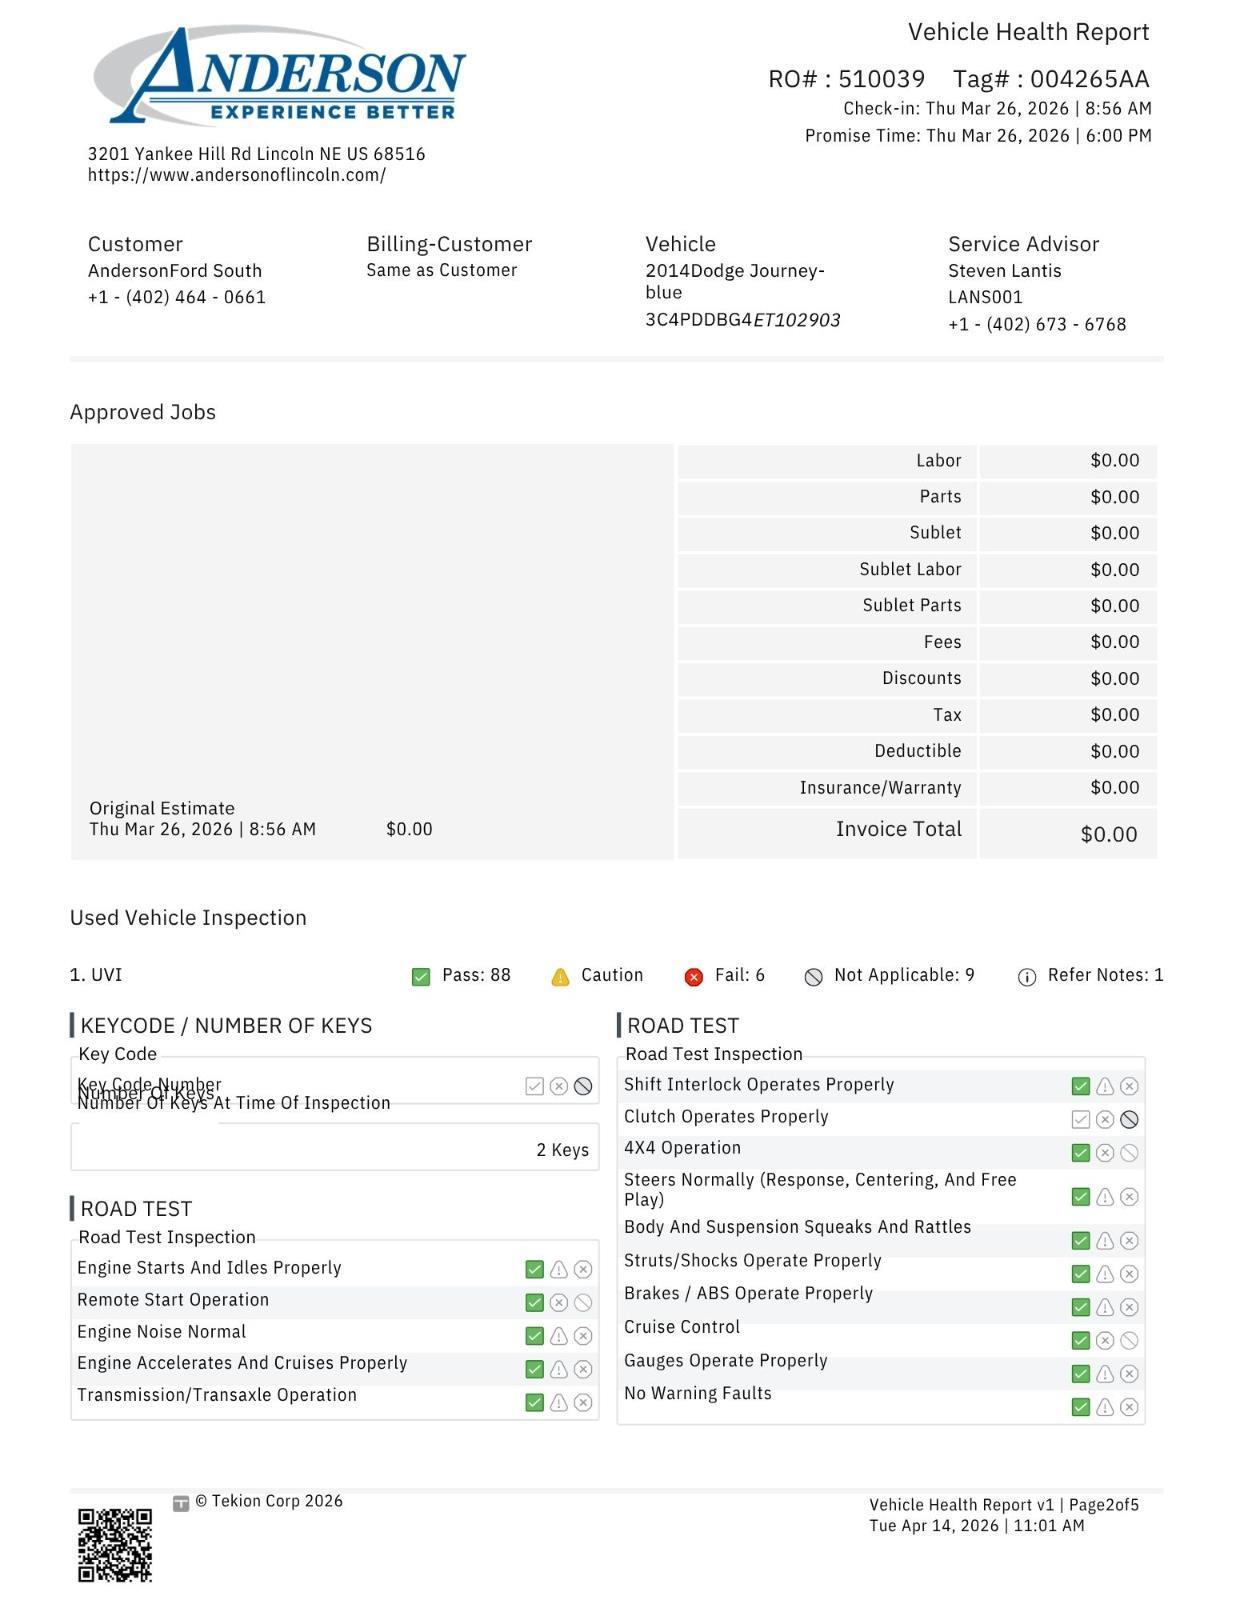Click the fail X icon on Key Code Number row
Viewport: 1236px width, 1600px height.
[559, 1086]
